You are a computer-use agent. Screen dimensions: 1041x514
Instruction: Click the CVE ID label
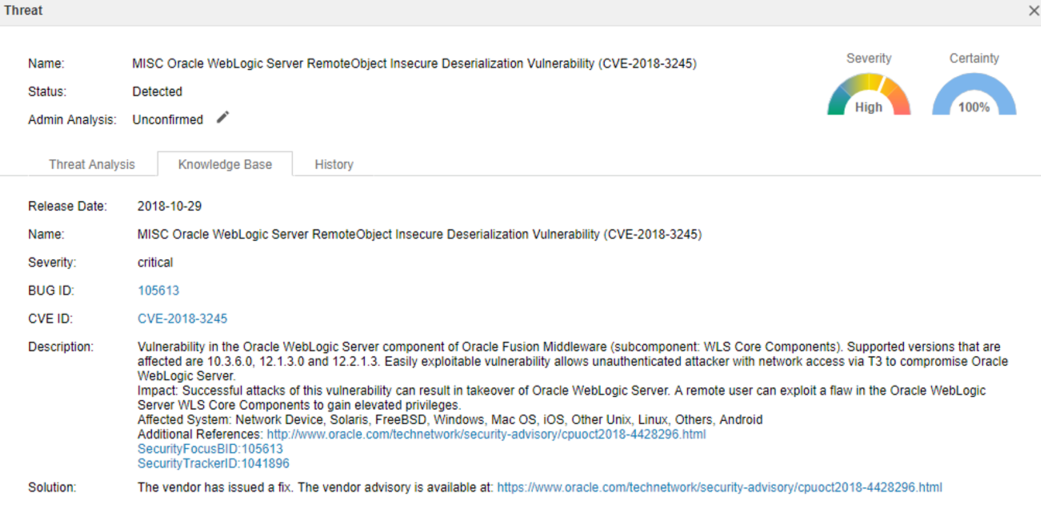pyautogui.click(x=50, y=319)
